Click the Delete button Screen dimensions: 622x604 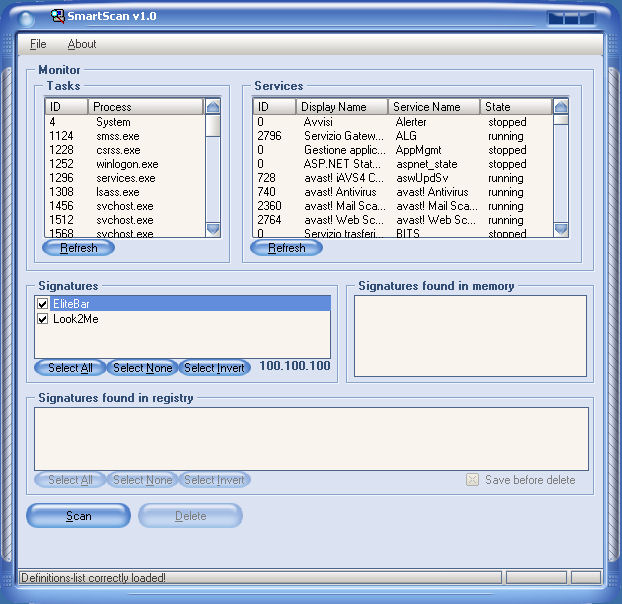coord(190,516)
